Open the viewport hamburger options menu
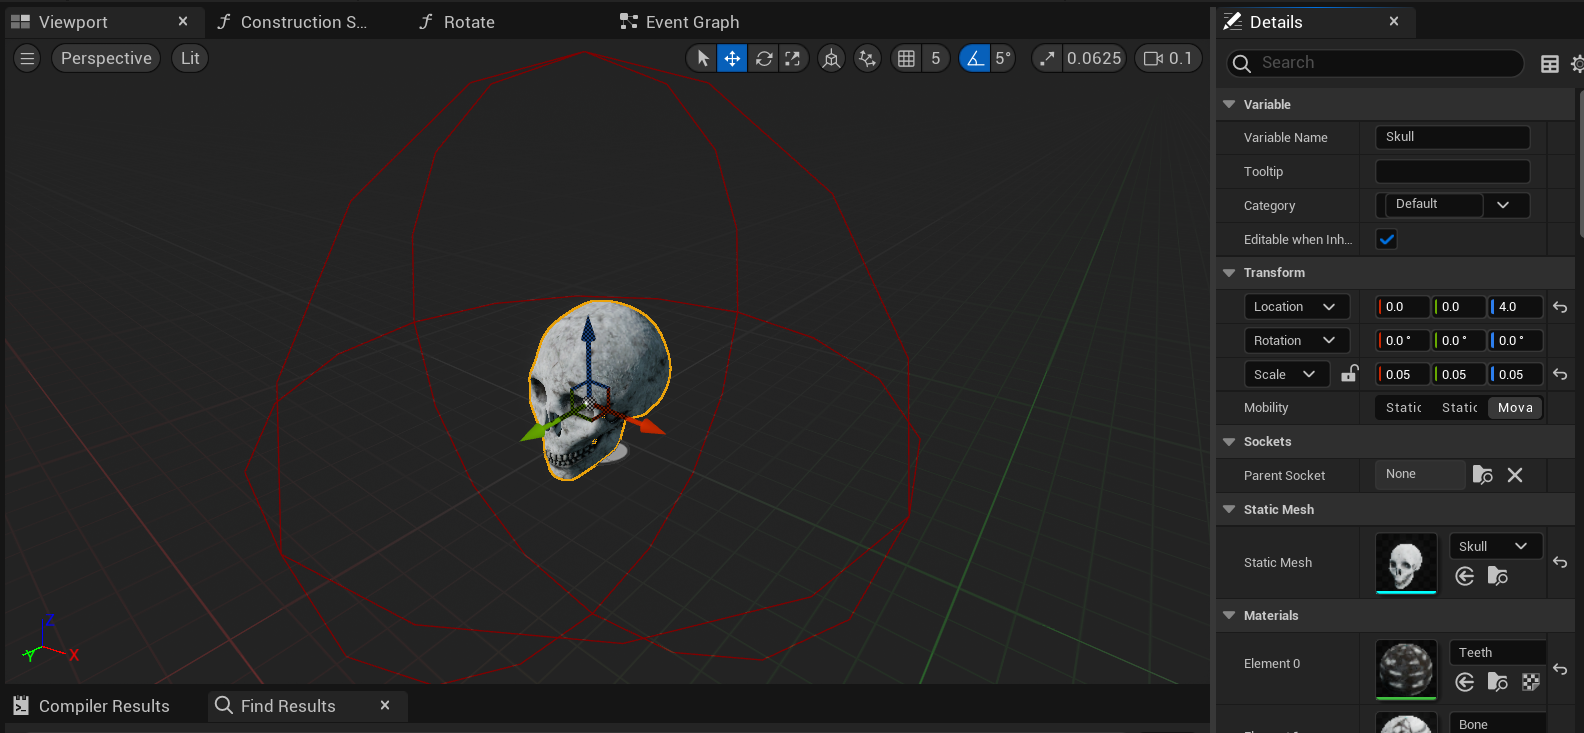1584x733 pixels. click(28, 59)
